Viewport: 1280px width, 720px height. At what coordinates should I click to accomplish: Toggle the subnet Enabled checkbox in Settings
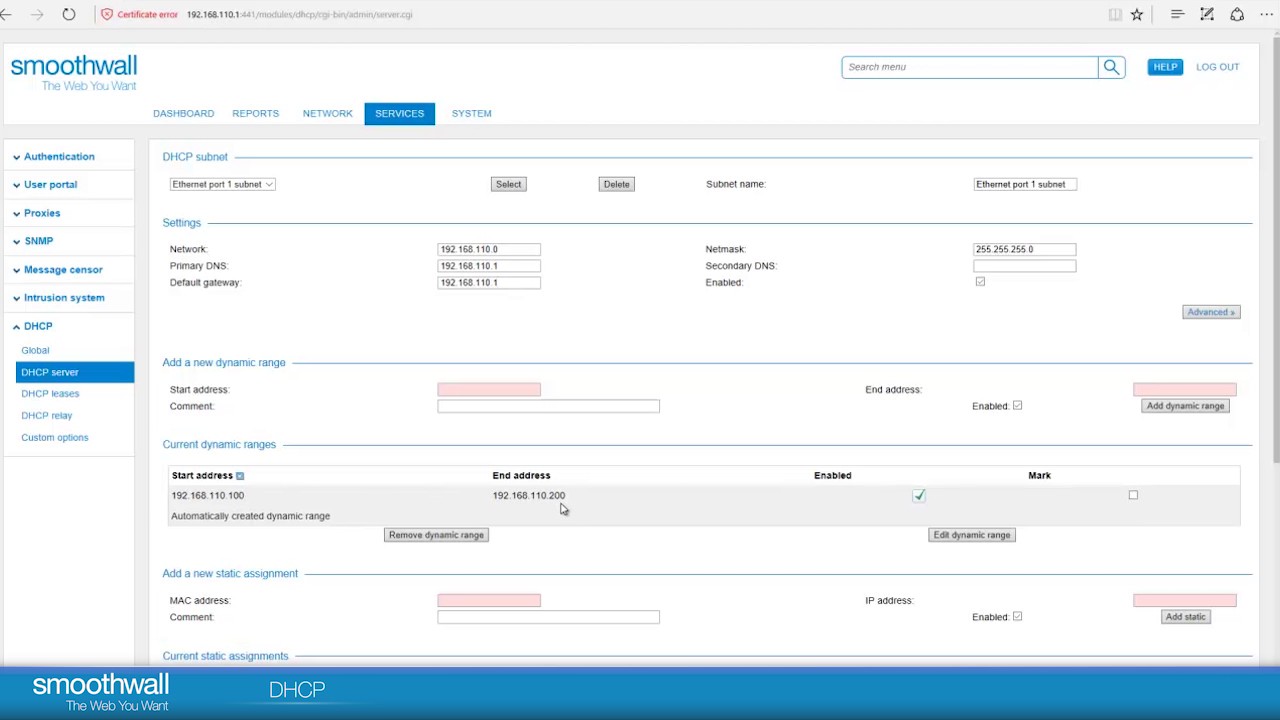[980, 282]
